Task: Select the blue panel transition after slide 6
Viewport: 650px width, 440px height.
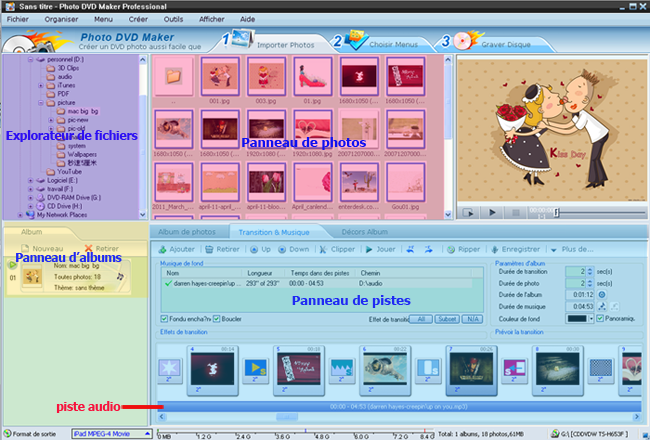Action: click(428, 369)
